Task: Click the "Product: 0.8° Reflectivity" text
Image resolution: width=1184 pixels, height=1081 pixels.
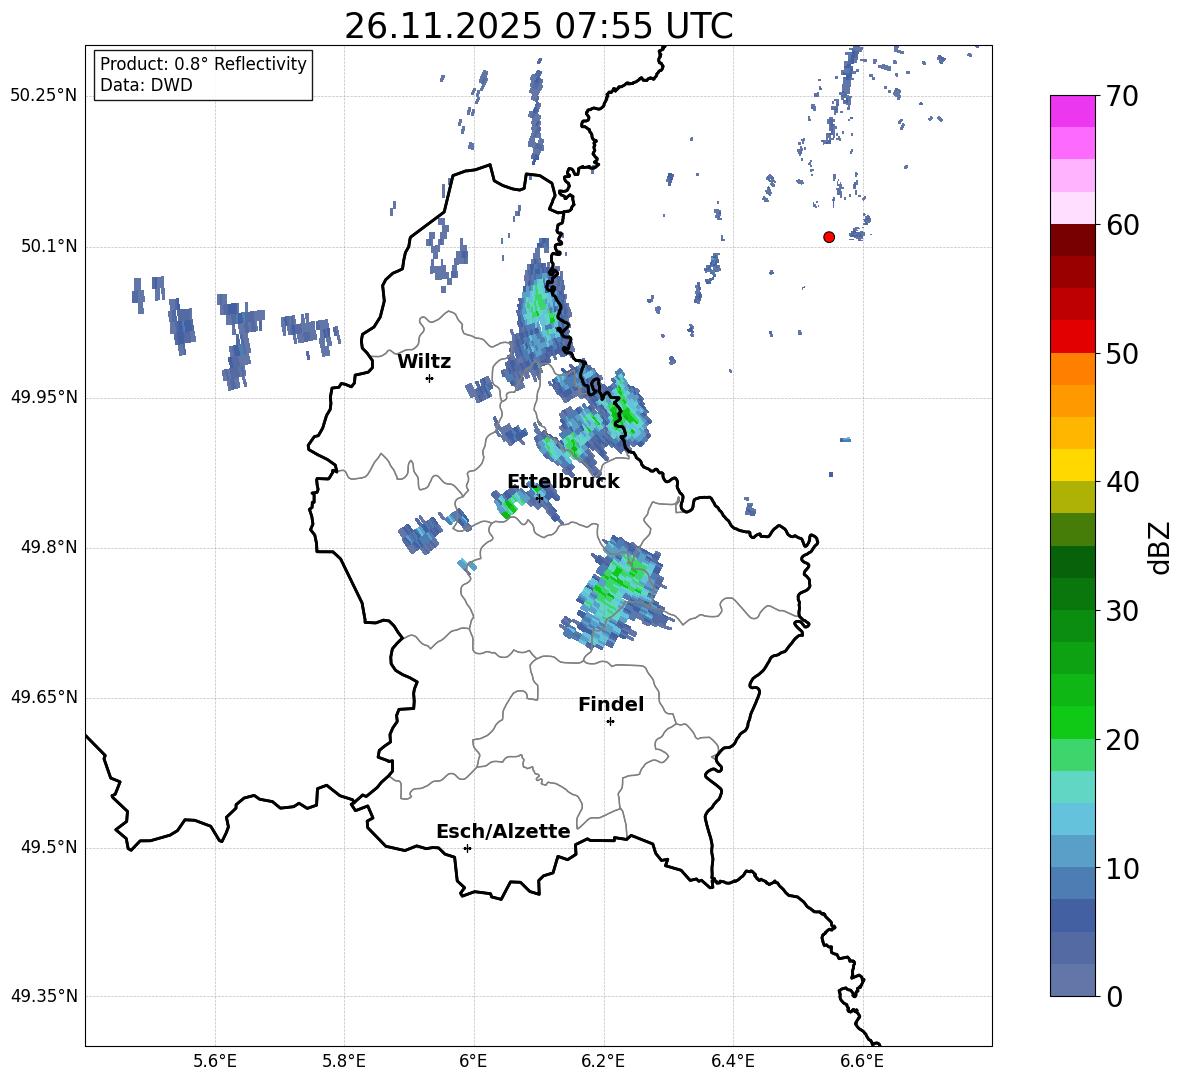Action: (x=203, y=64)
